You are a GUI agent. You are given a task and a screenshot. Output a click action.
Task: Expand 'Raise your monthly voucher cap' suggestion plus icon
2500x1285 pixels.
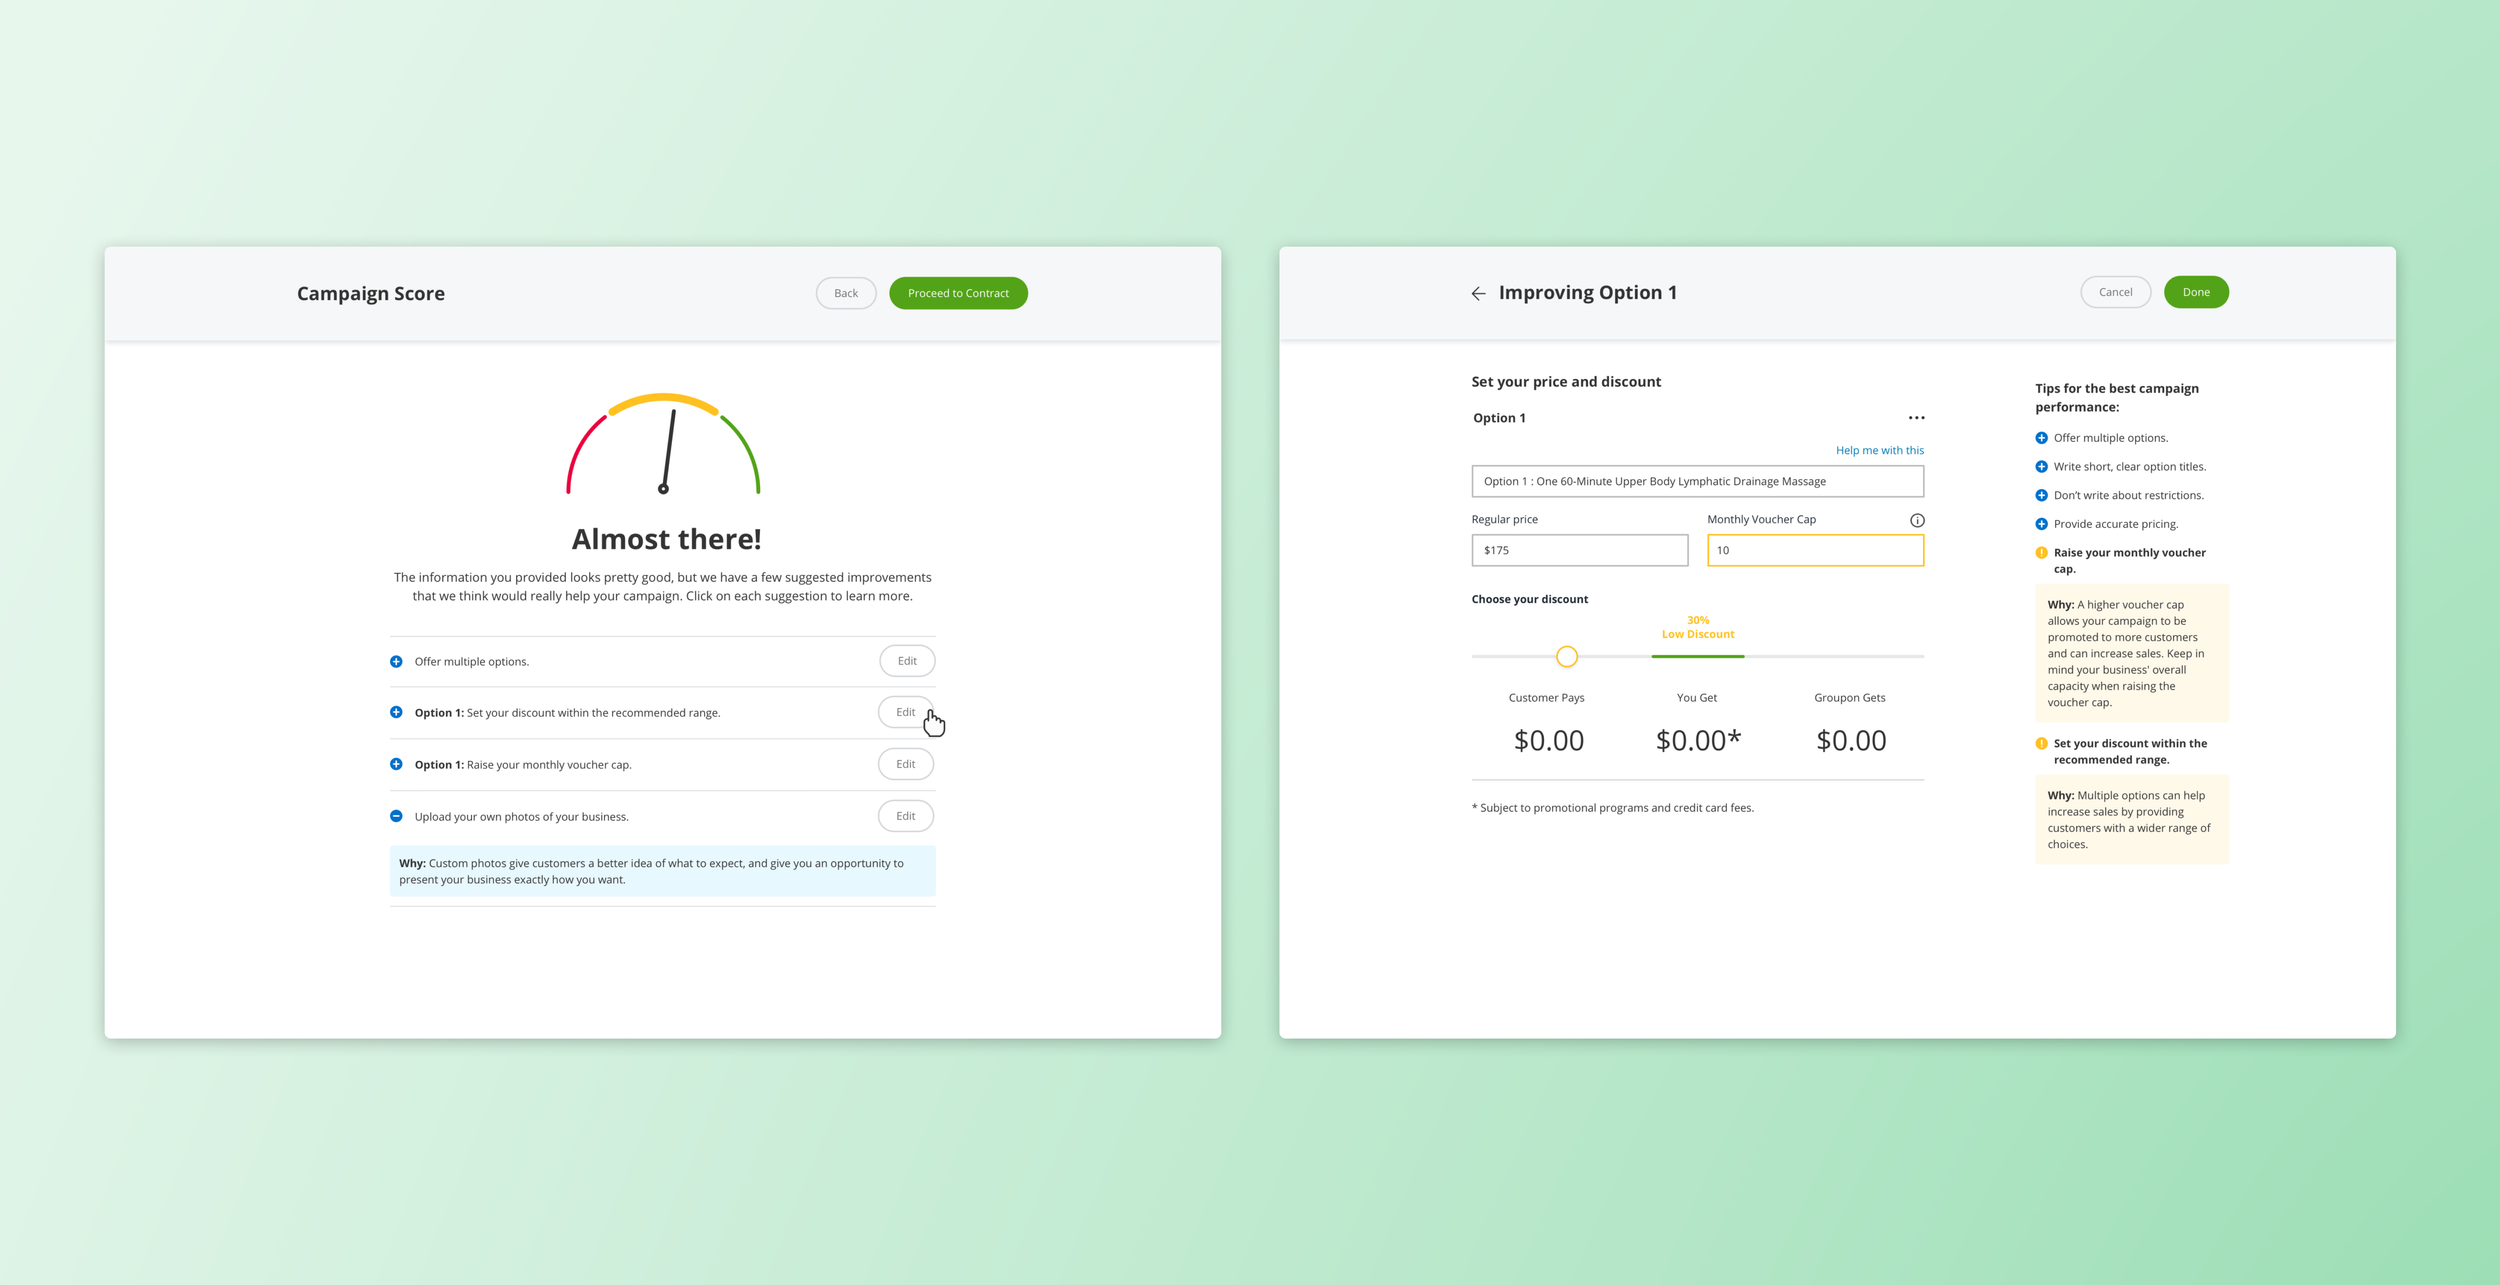click(x=396, y=764)
